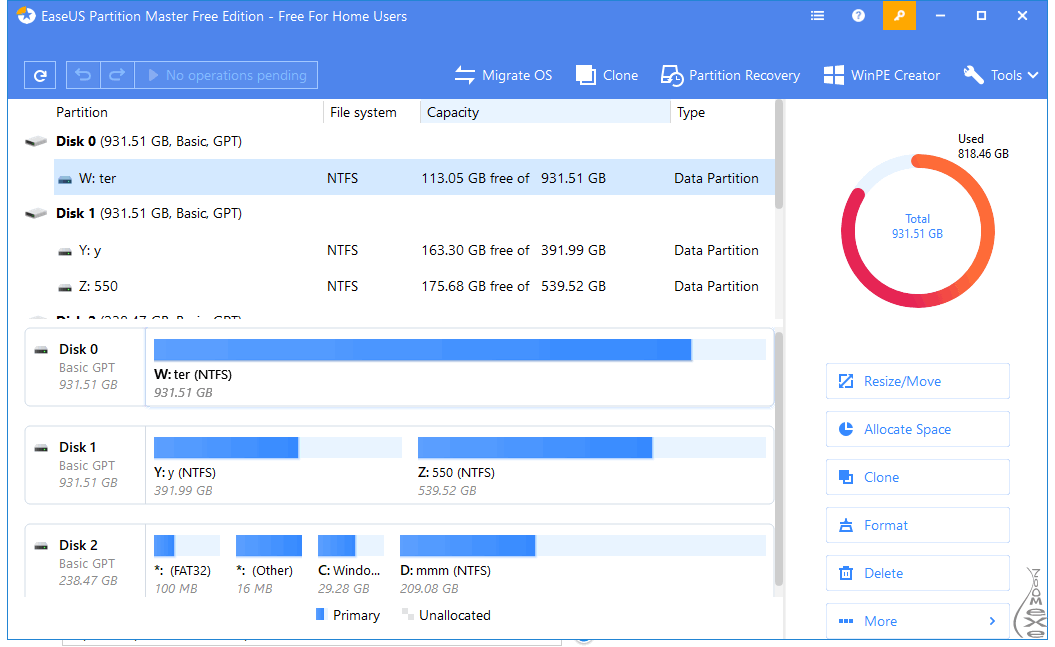This screenshot has width=1055, height=647.
Task: Click the EaseUS app logo icon
Action: 26,15
